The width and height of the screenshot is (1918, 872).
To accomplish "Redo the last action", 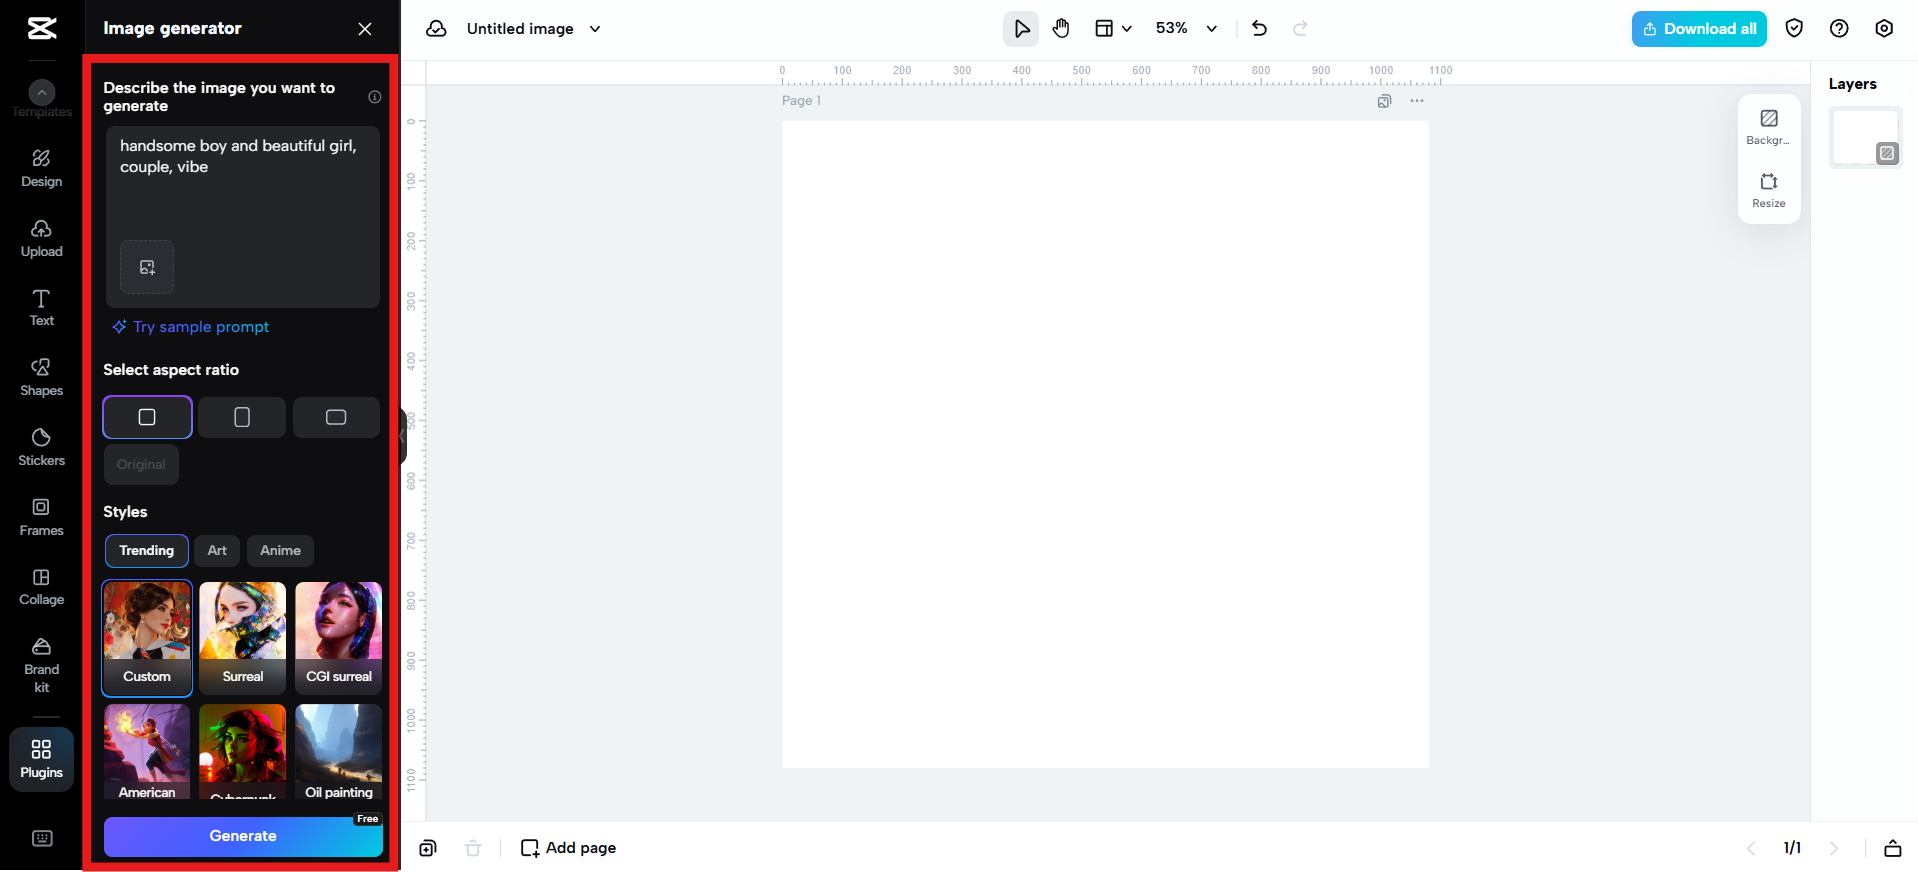I will (1300, 29).
